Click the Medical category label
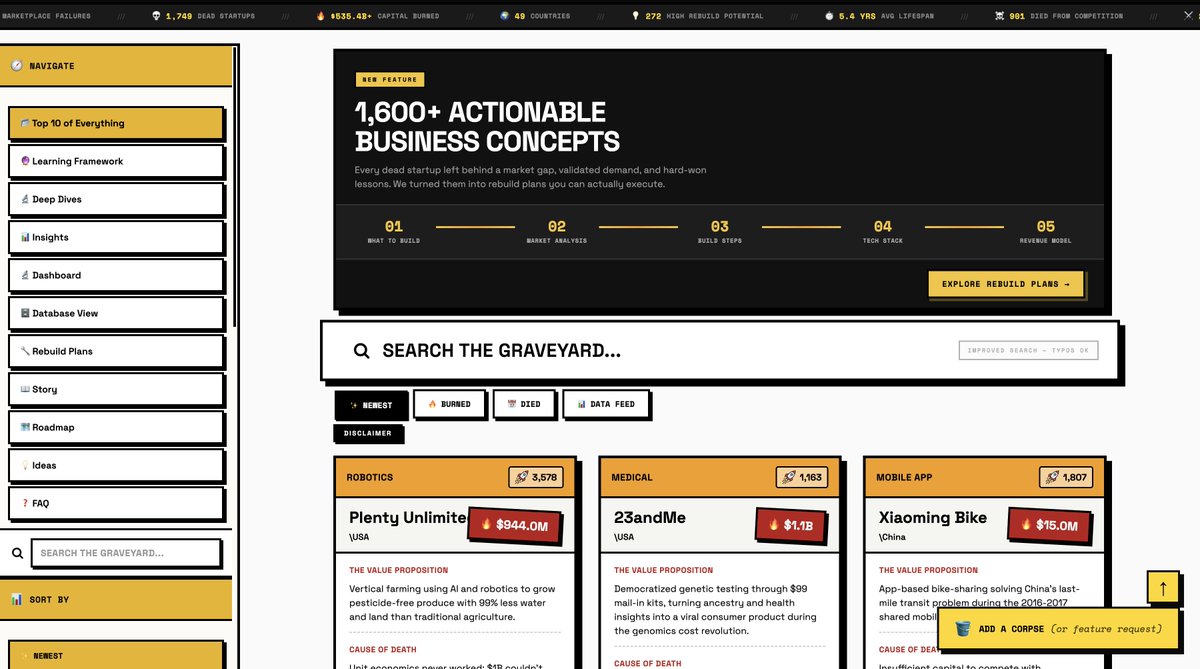1200x669 pixels. [632, 478]
